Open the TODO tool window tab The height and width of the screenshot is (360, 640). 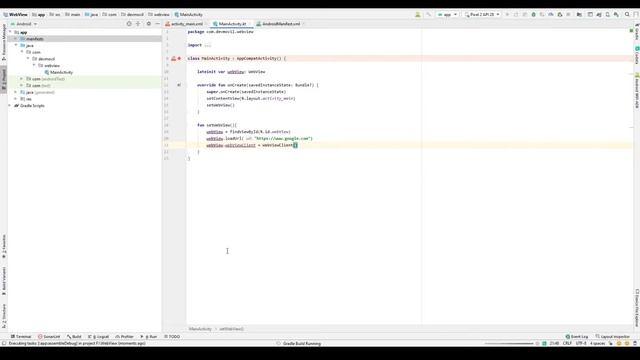click(172, 336)
